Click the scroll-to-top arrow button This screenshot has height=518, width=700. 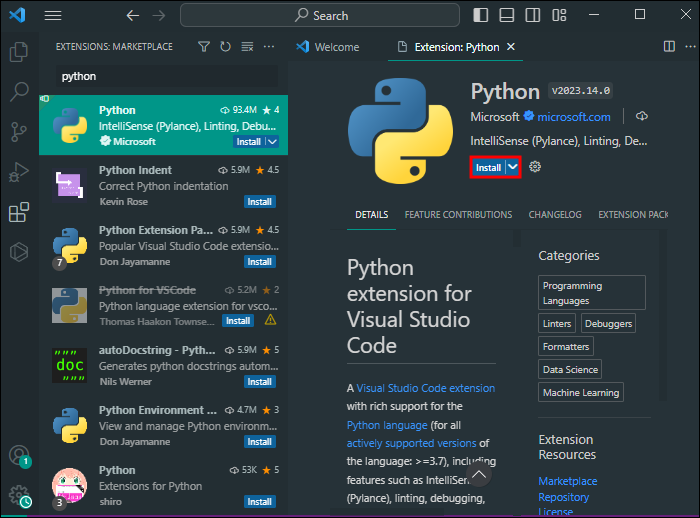479,475
